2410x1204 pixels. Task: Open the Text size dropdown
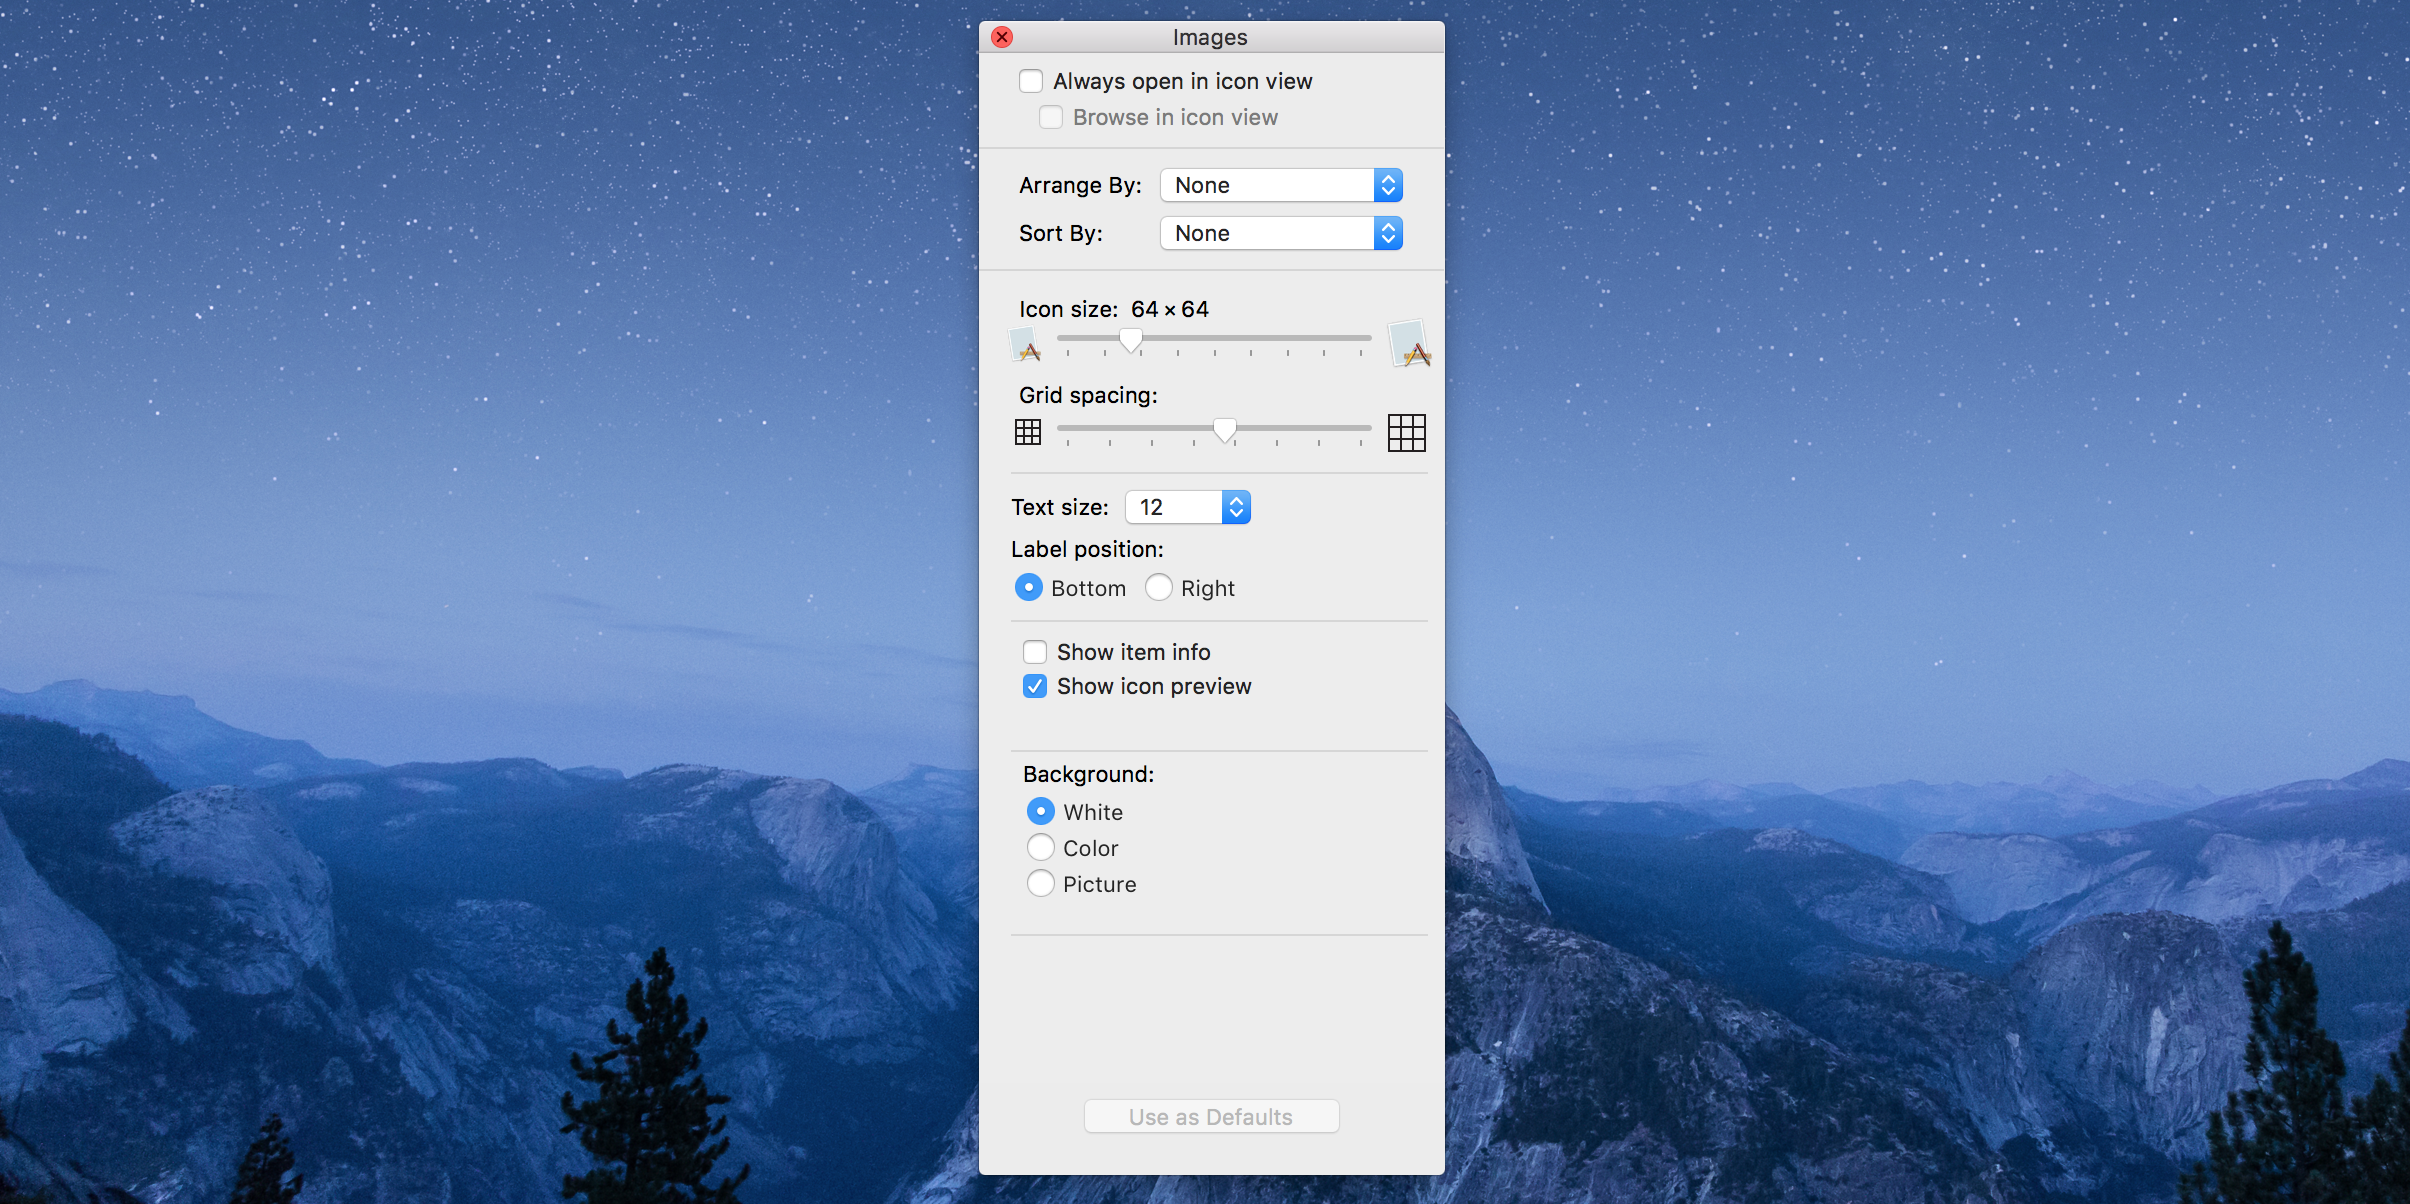tap(1188, 507)
